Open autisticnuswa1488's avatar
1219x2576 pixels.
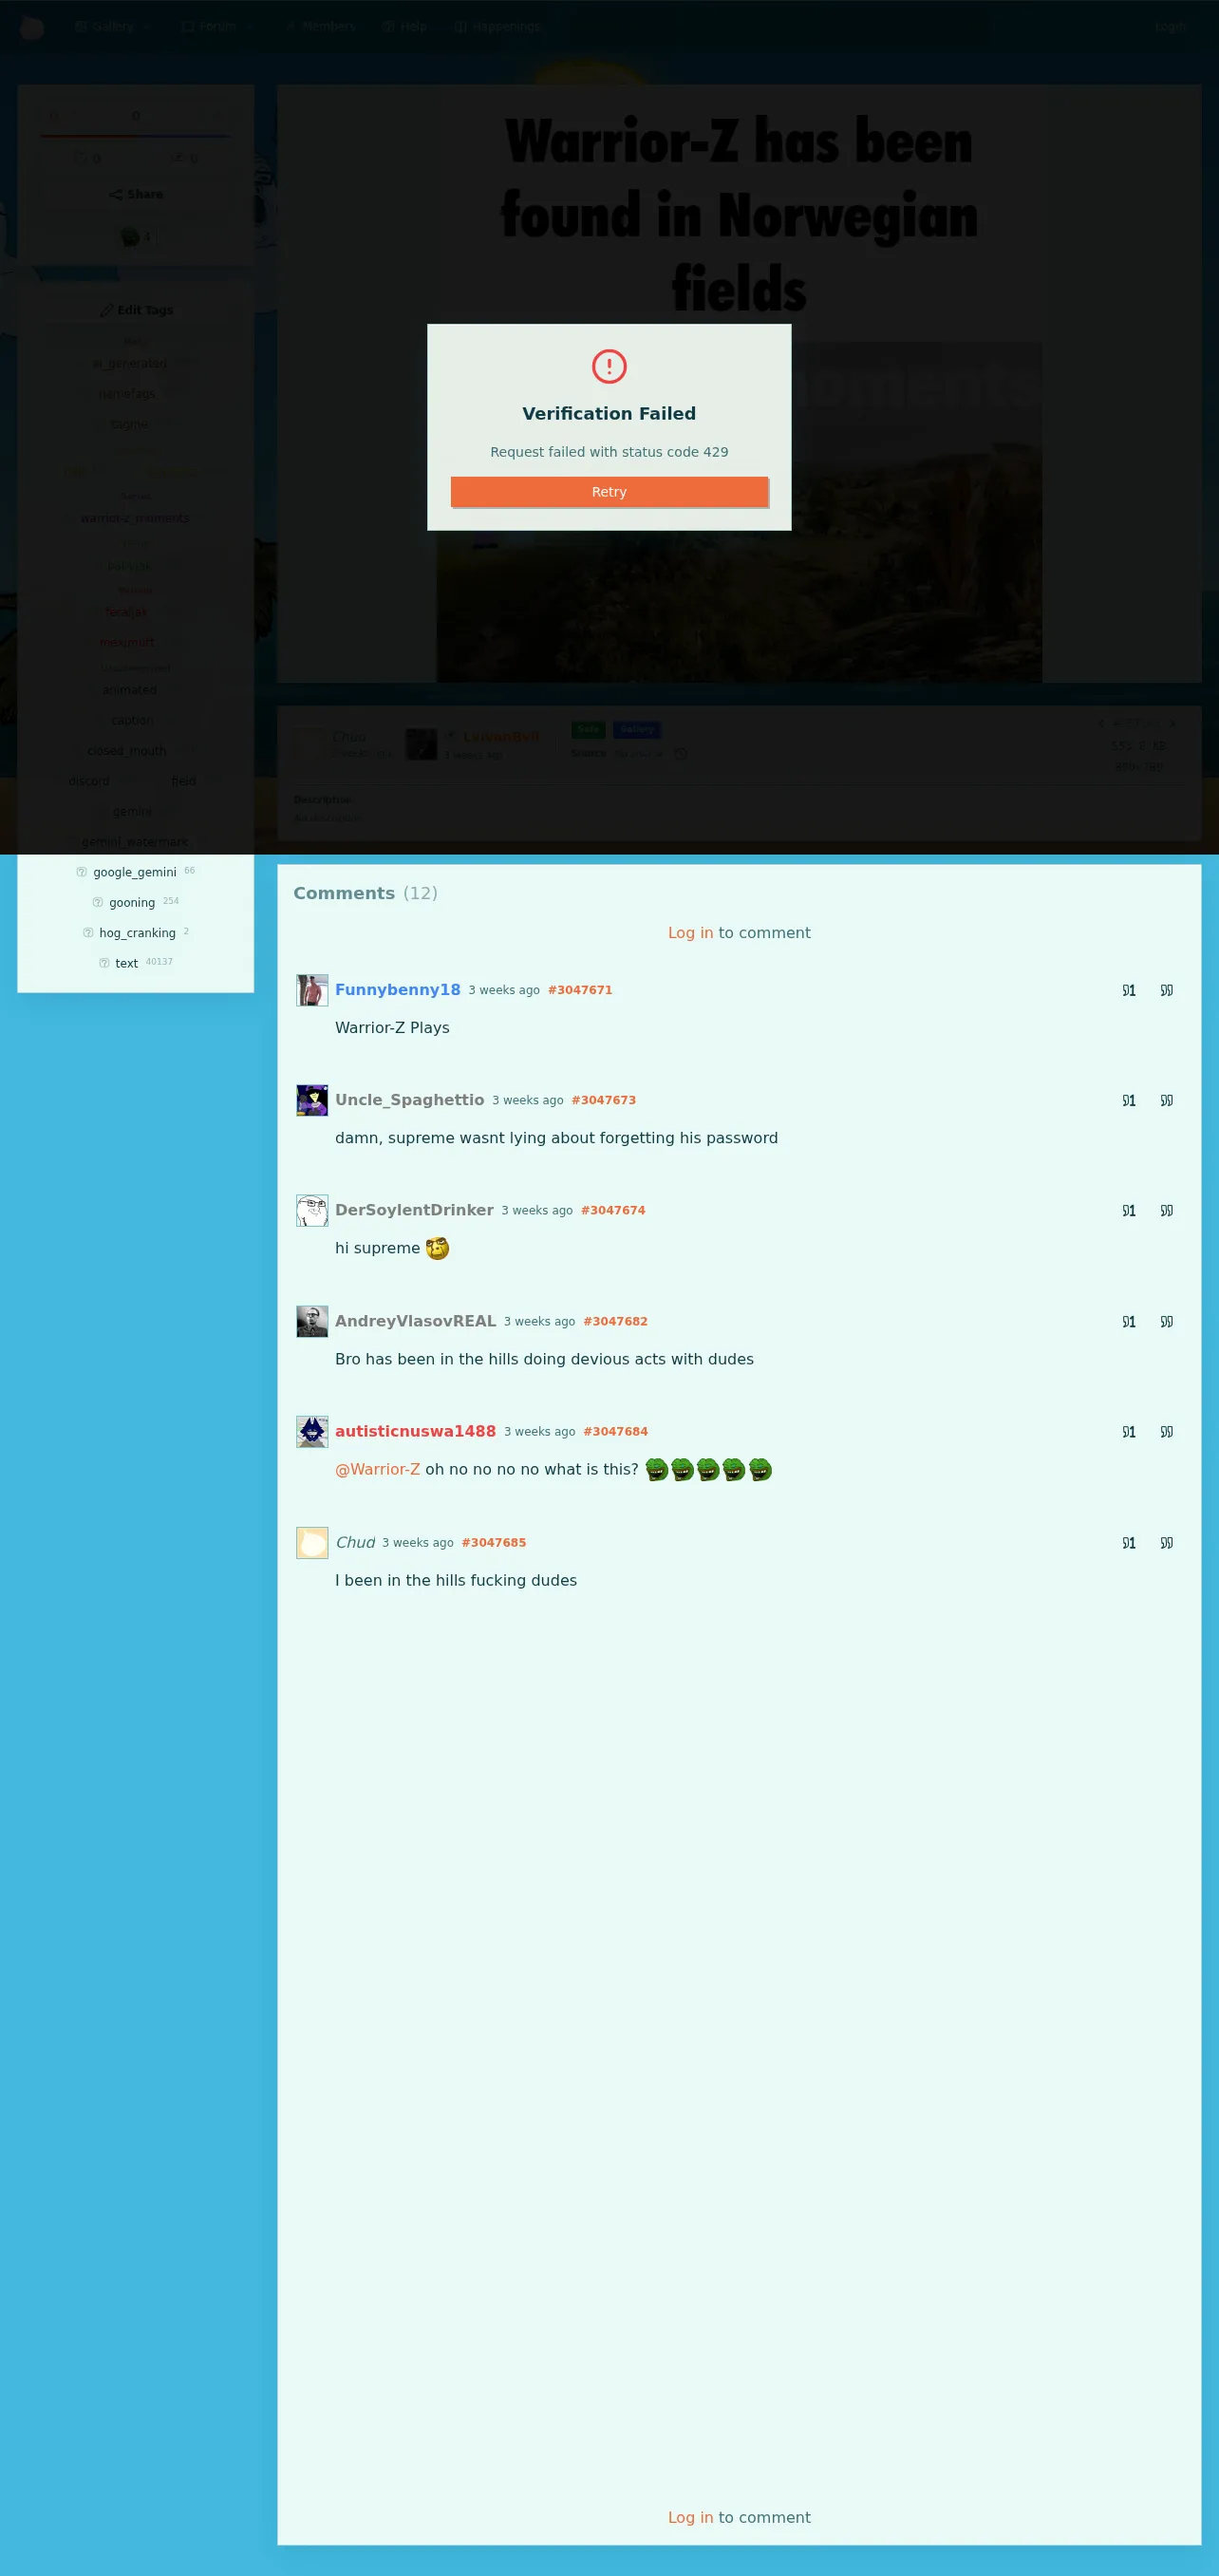point(312,1431)
